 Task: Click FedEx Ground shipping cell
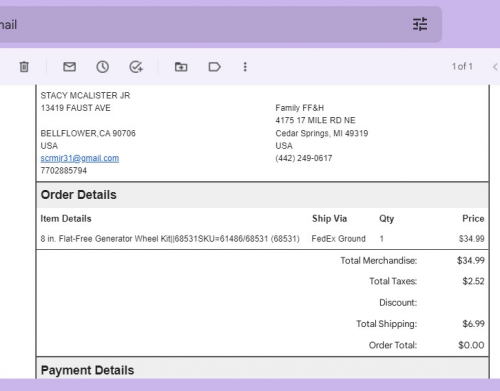tap(338, 239)
